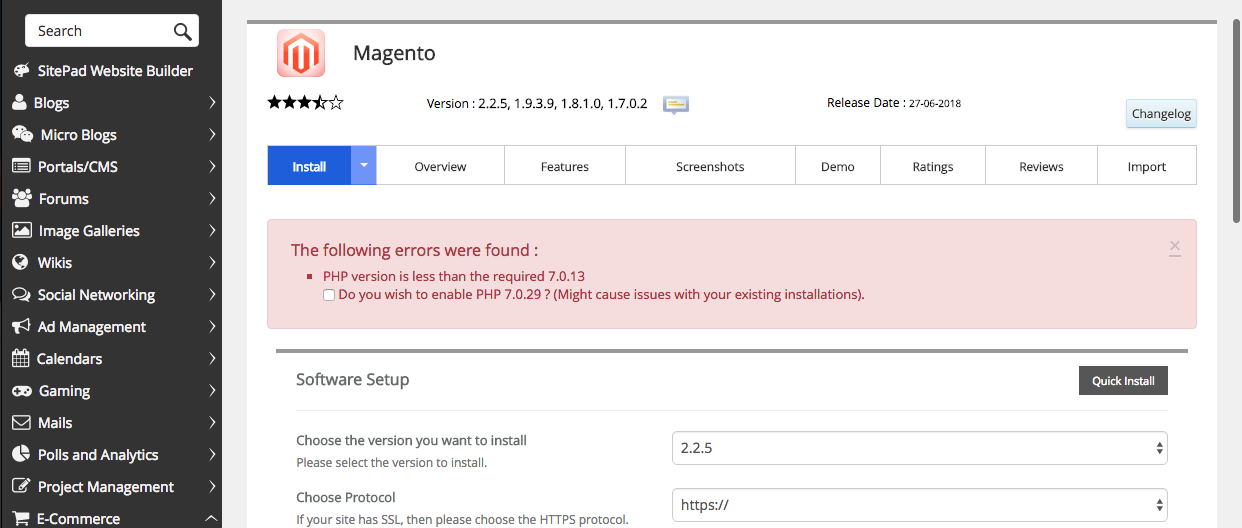Open the Screenshots tab
This screenshot has width=1242, height=528.
(x=710, y=166)
